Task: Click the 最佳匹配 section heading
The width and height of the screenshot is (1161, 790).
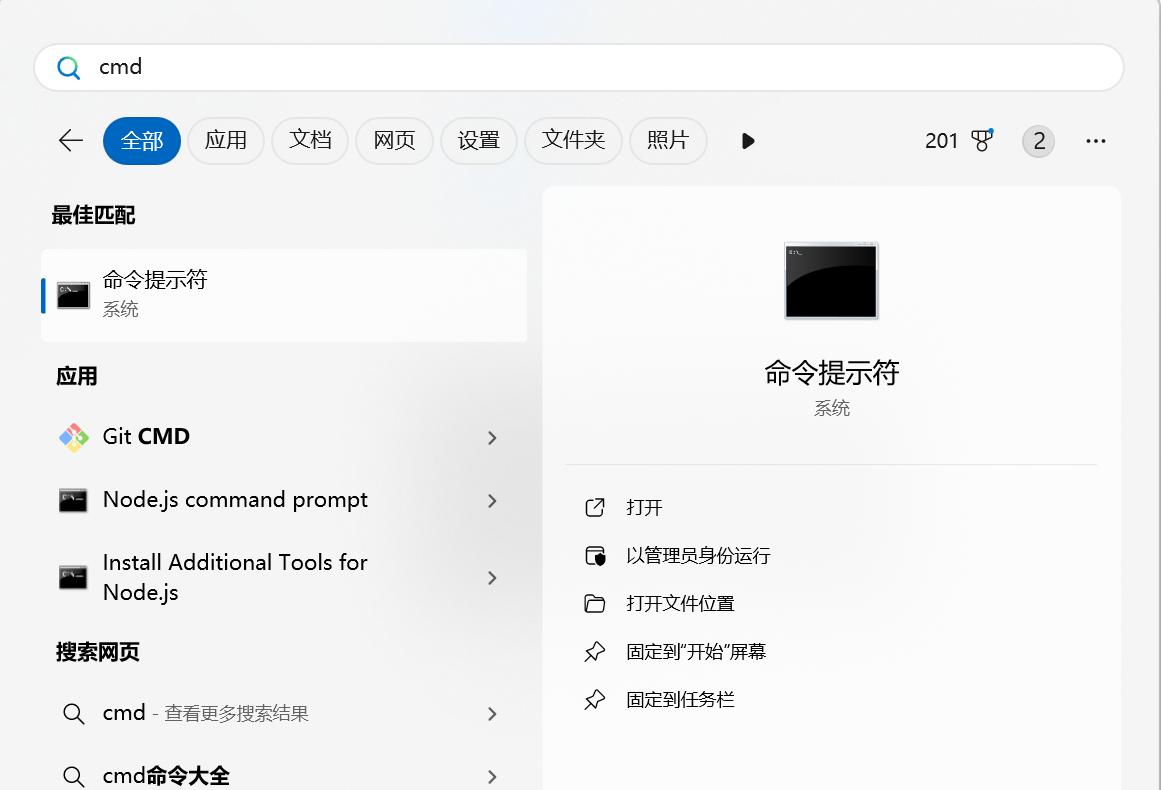Action: pos(93,215)
